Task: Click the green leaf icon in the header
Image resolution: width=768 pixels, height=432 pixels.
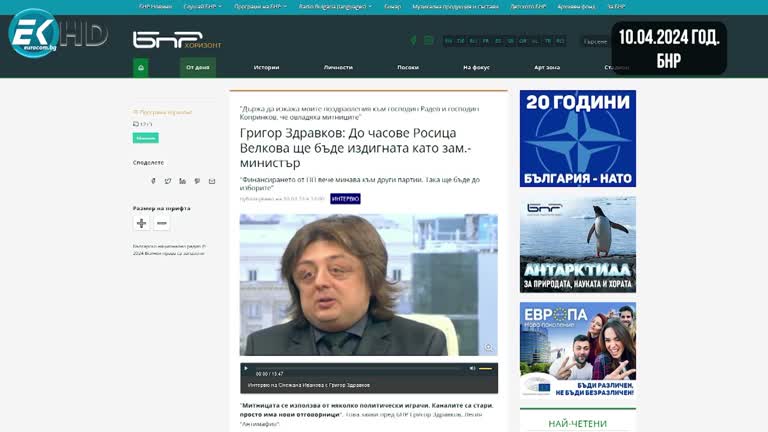Action: pos(413,41)
